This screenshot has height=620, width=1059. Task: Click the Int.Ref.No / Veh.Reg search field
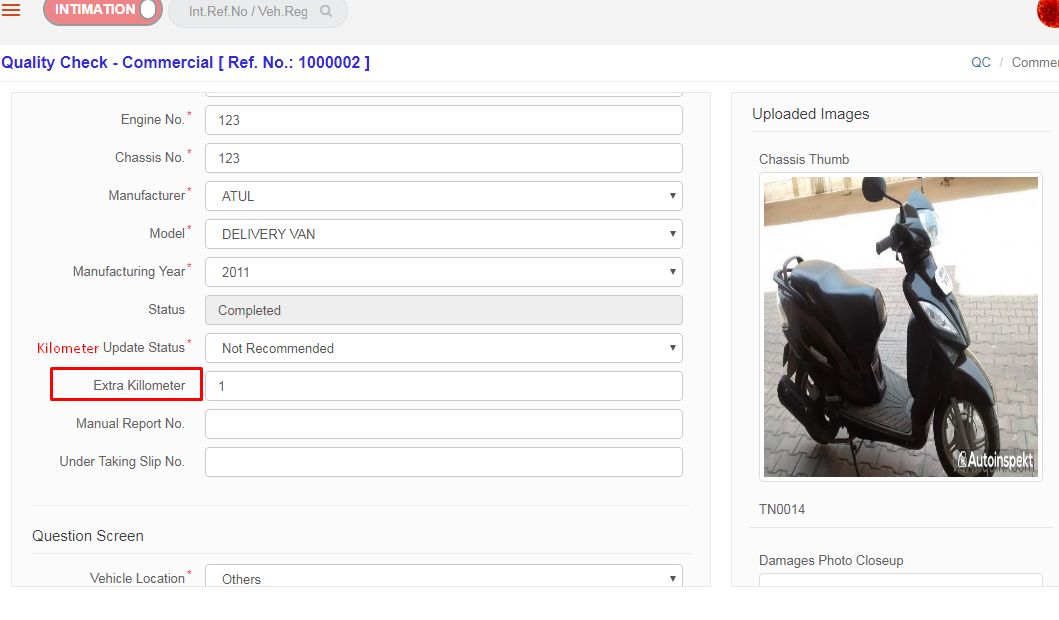point(248,12)
